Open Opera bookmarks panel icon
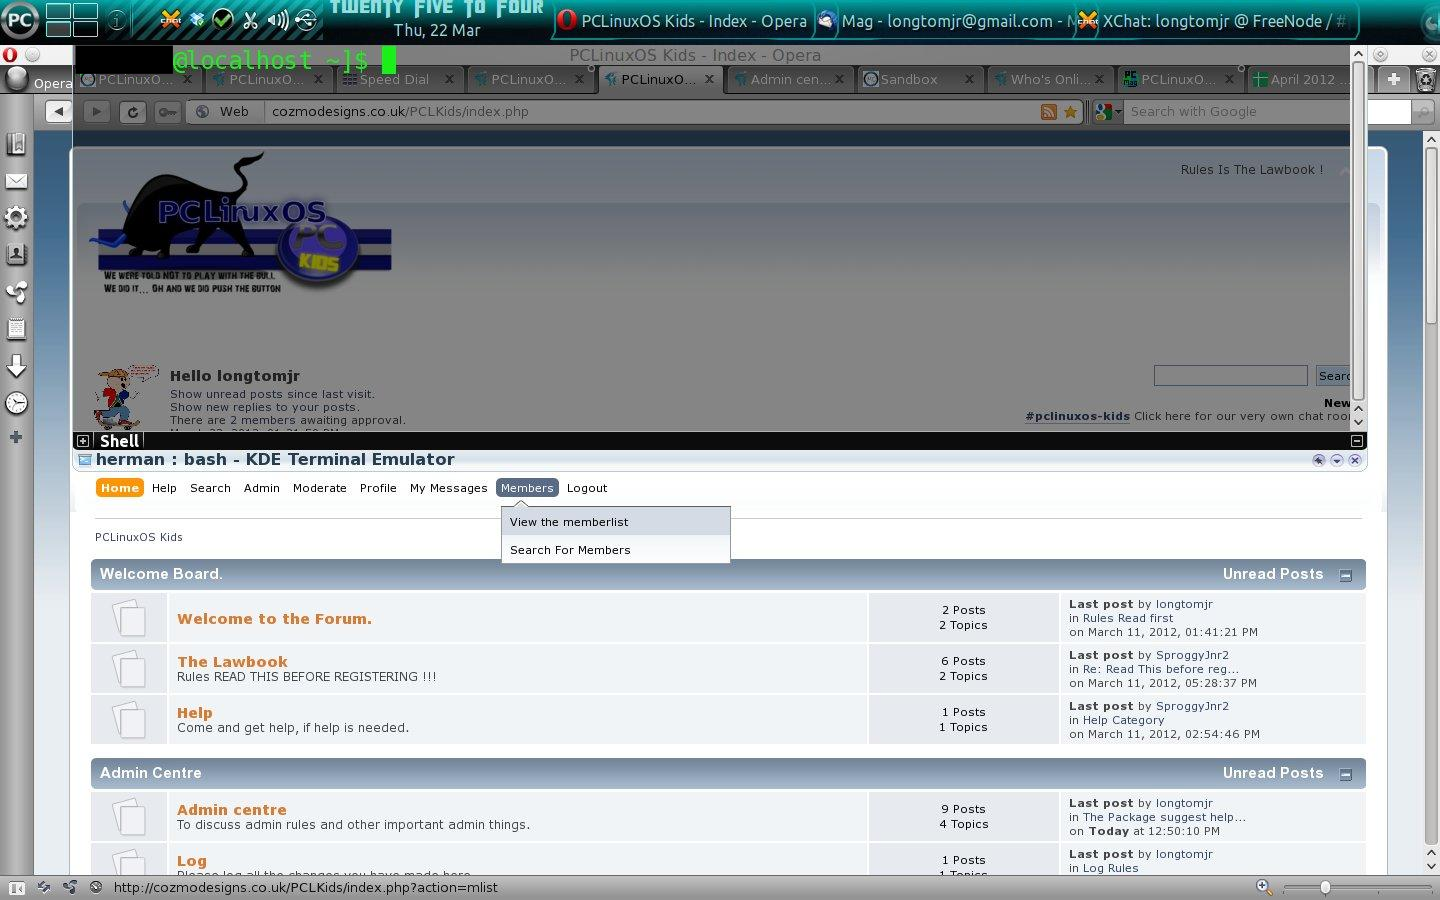The height and width of the screenshot is (900, 1440). 16,145
